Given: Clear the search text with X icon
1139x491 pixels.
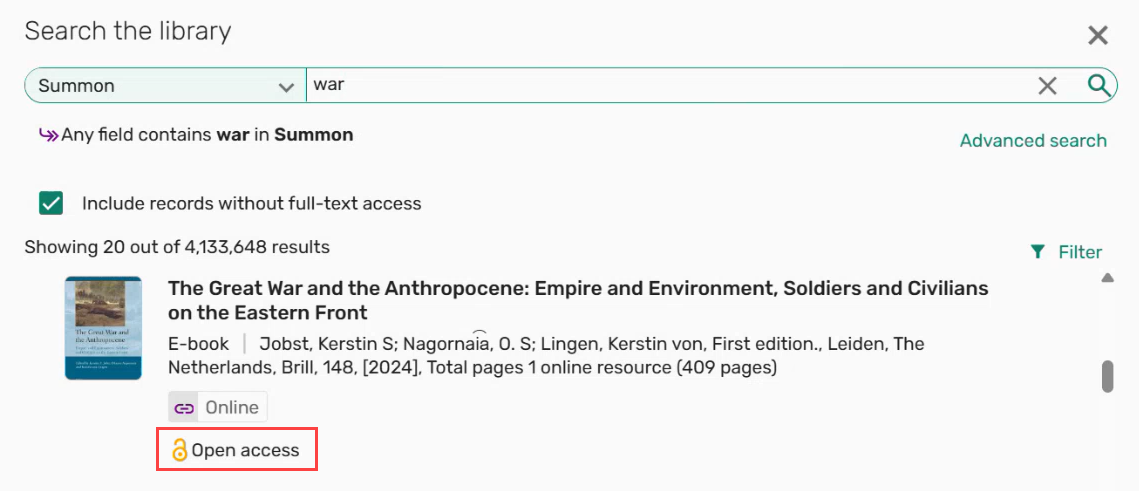Looking at the screenshot, I should pyautogui.click(x=1047, y=86).
